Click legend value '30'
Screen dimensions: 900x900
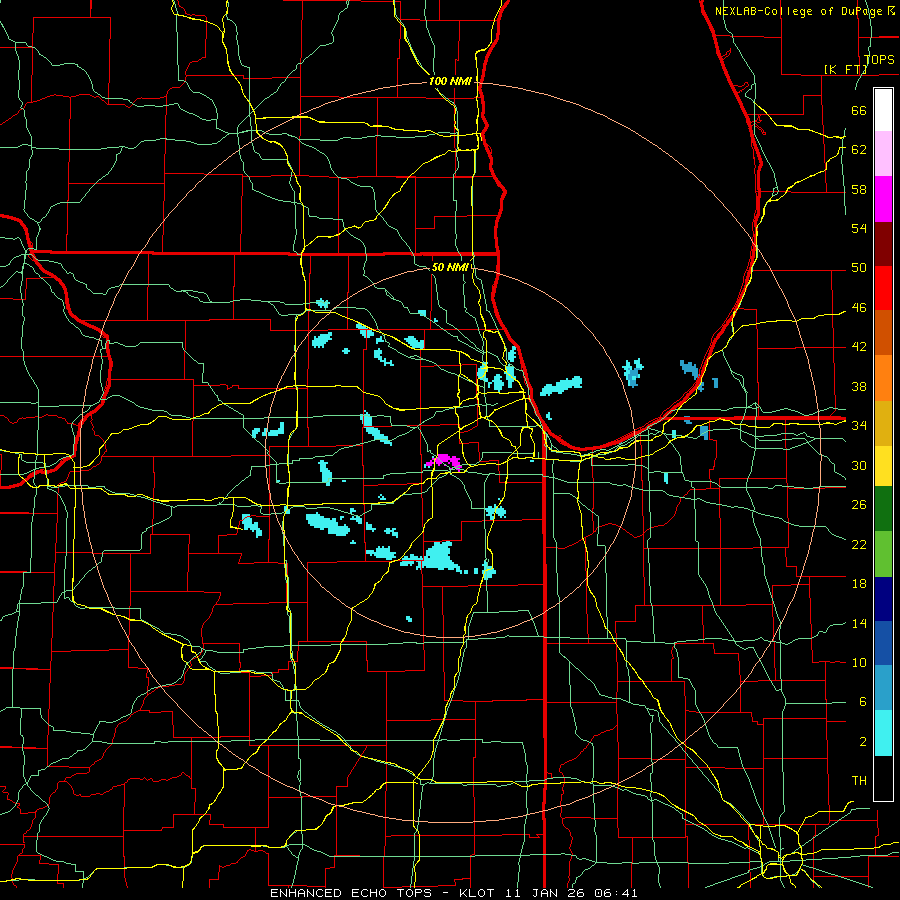point(859,465)
